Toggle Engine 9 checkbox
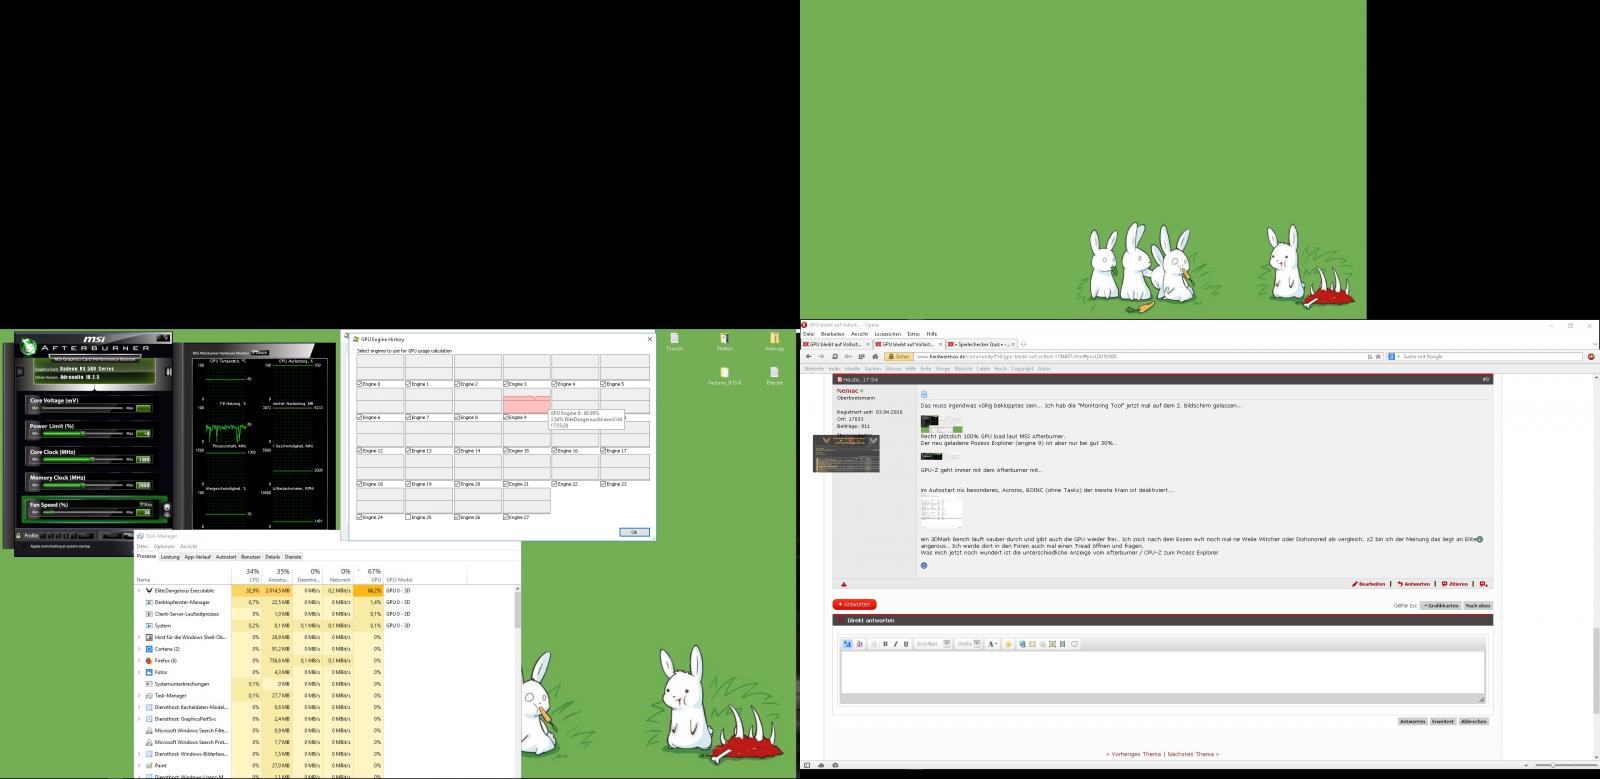 [x=506, y=417]
